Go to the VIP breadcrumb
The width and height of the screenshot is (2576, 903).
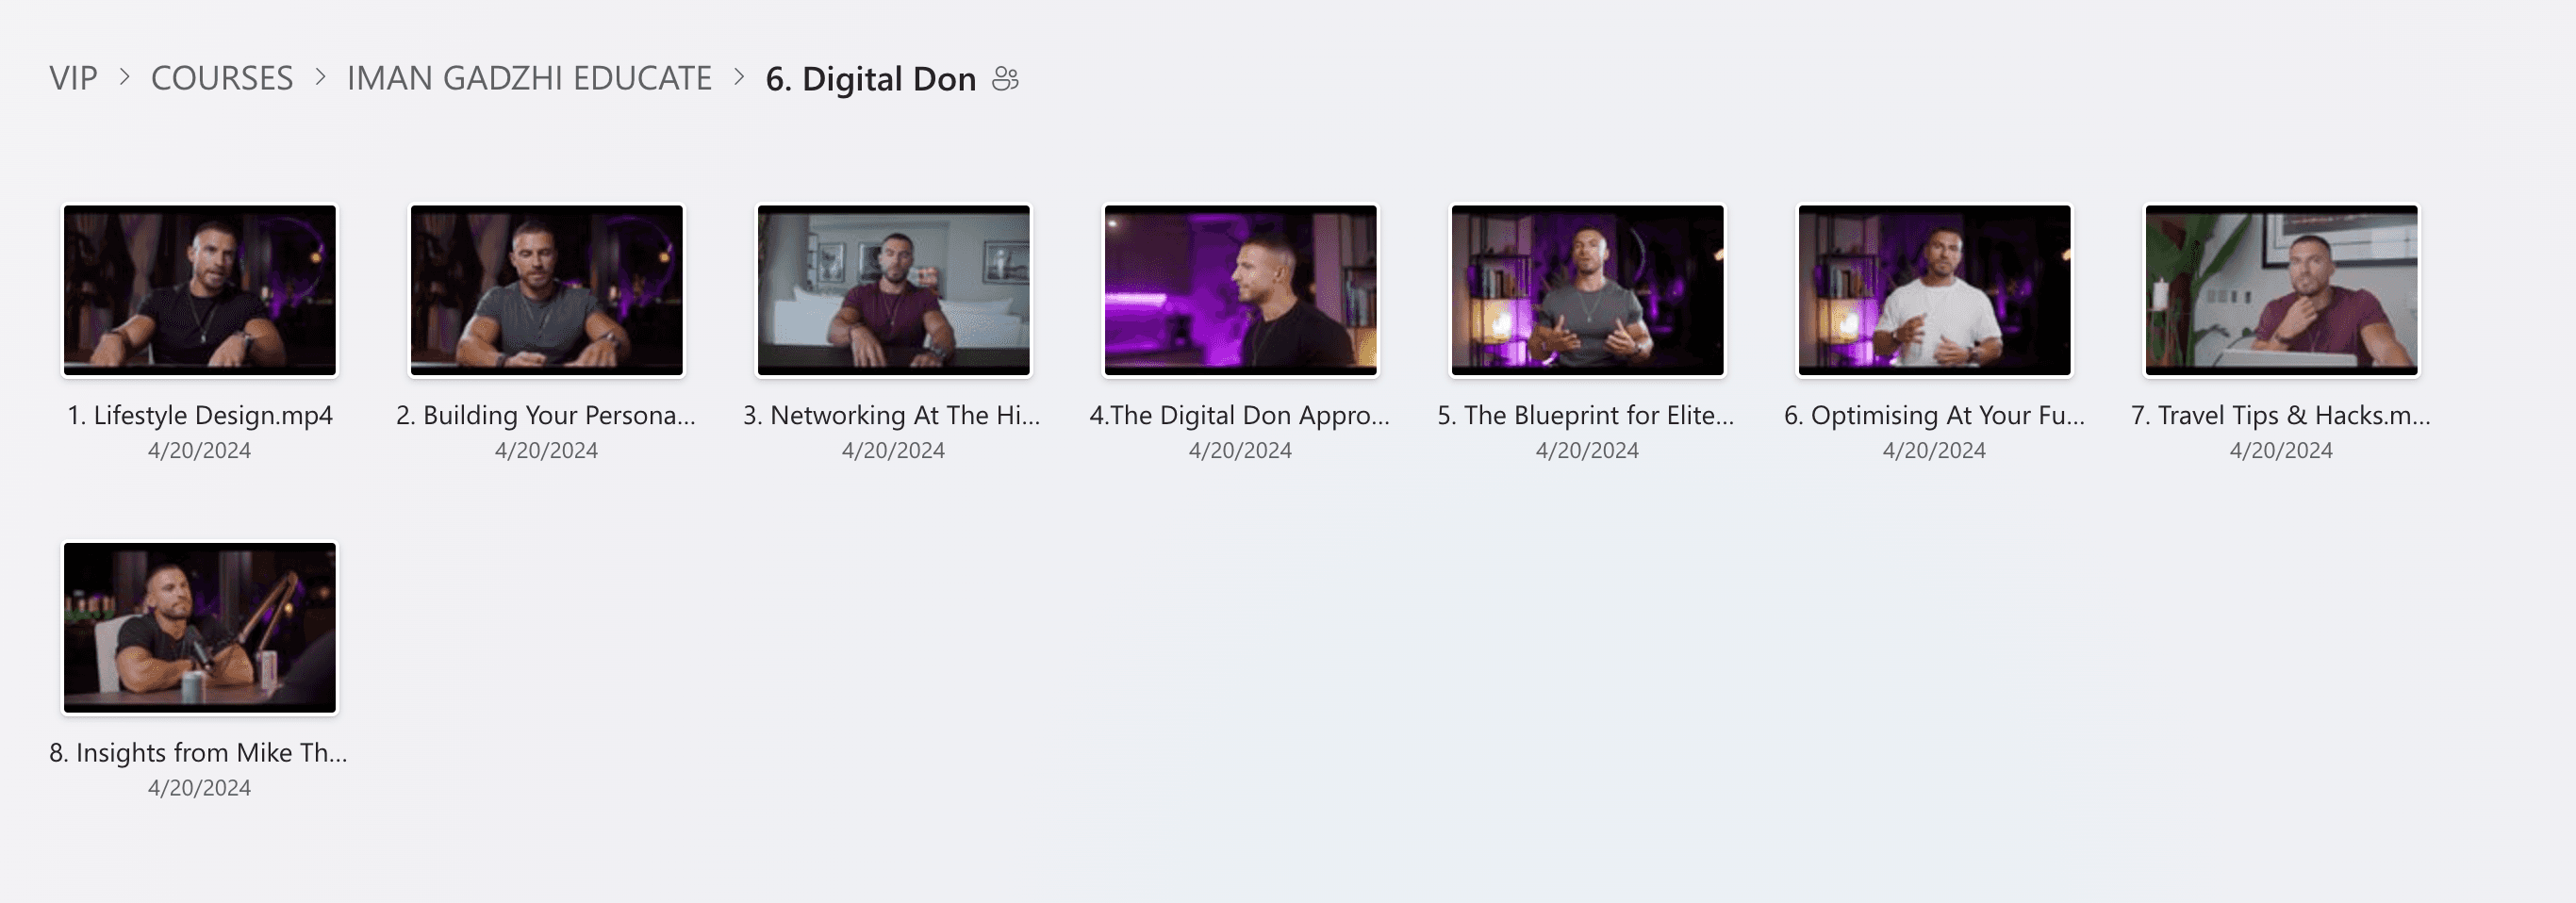73,78
